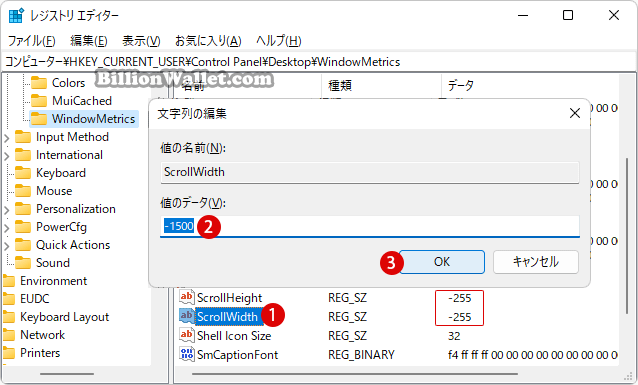Click the data value 32

click(454, 336)
